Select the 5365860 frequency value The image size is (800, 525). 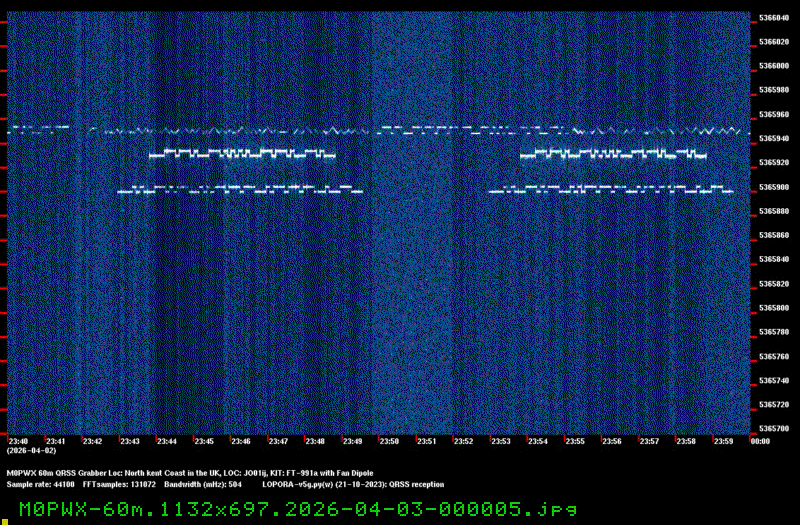pyautogui.click(x=774, y=235)
